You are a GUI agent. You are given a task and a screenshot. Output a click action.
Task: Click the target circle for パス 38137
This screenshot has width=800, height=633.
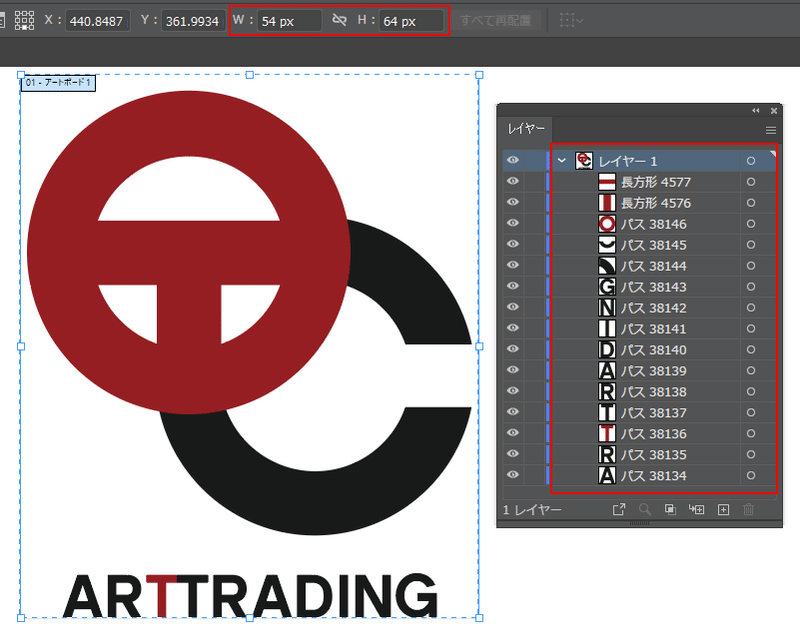(751, 412)
